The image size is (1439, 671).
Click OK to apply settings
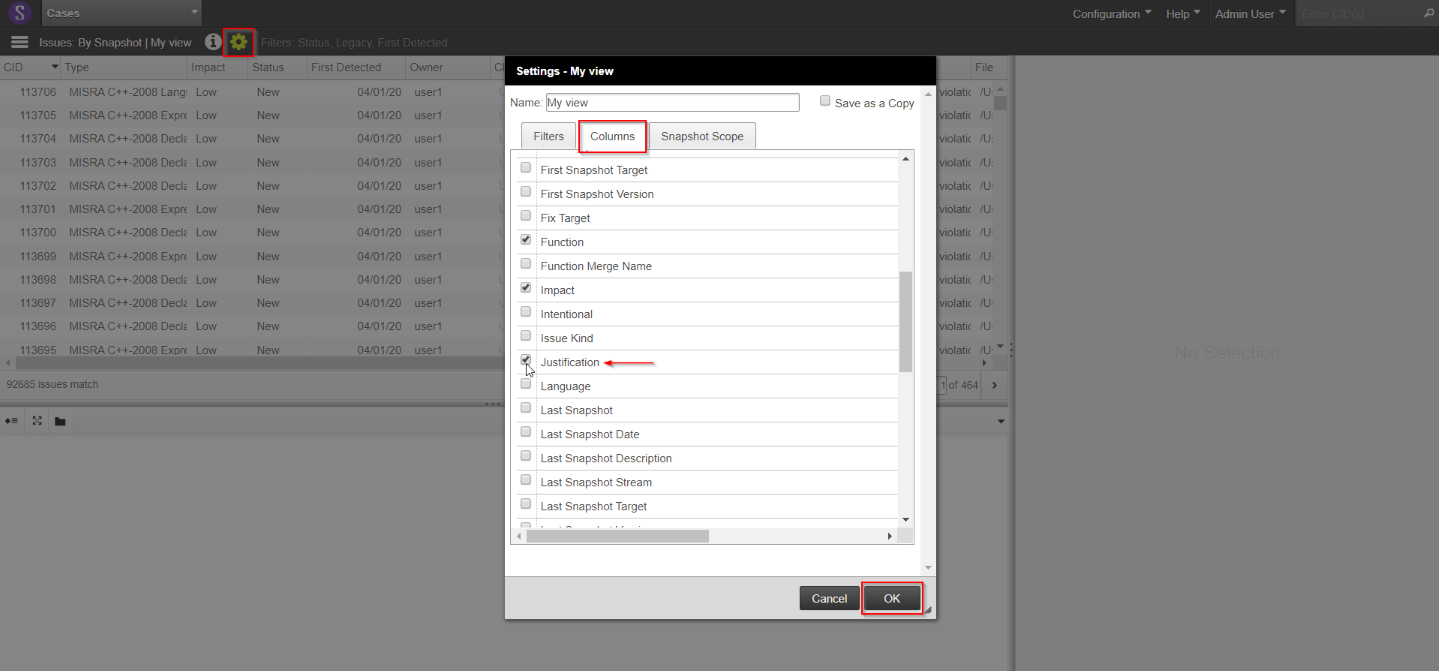tap(892, 598)
